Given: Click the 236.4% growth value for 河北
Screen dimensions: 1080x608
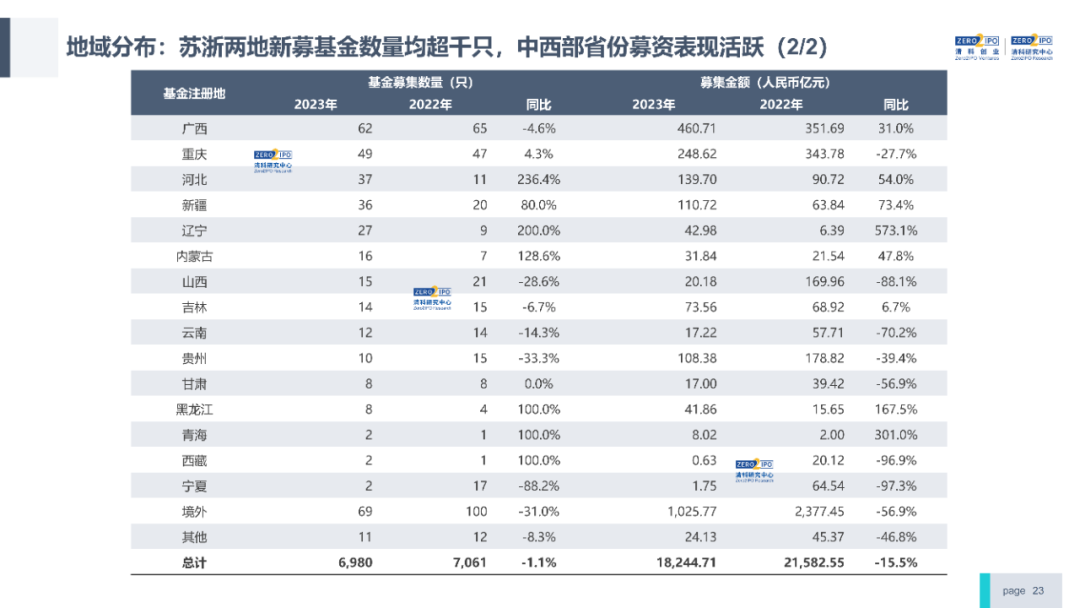Looking at the screenshot, I should pyautogui.click(x=539, y=180).
